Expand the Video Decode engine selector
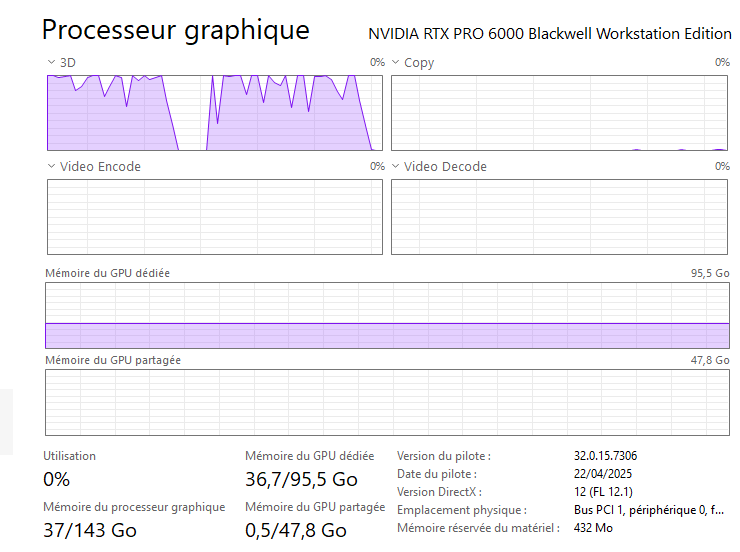The width and height of the screenshot is (740, 552). point(395,167)
